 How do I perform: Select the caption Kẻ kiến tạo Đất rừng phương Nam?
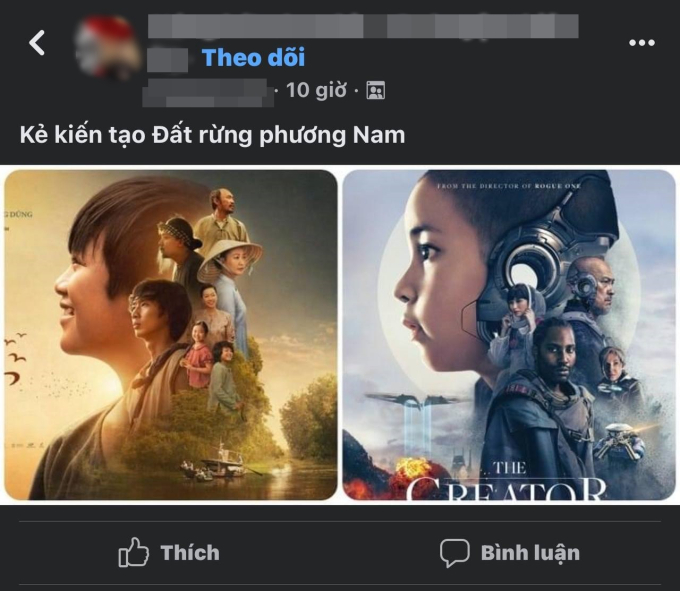(x=212, y=135)
